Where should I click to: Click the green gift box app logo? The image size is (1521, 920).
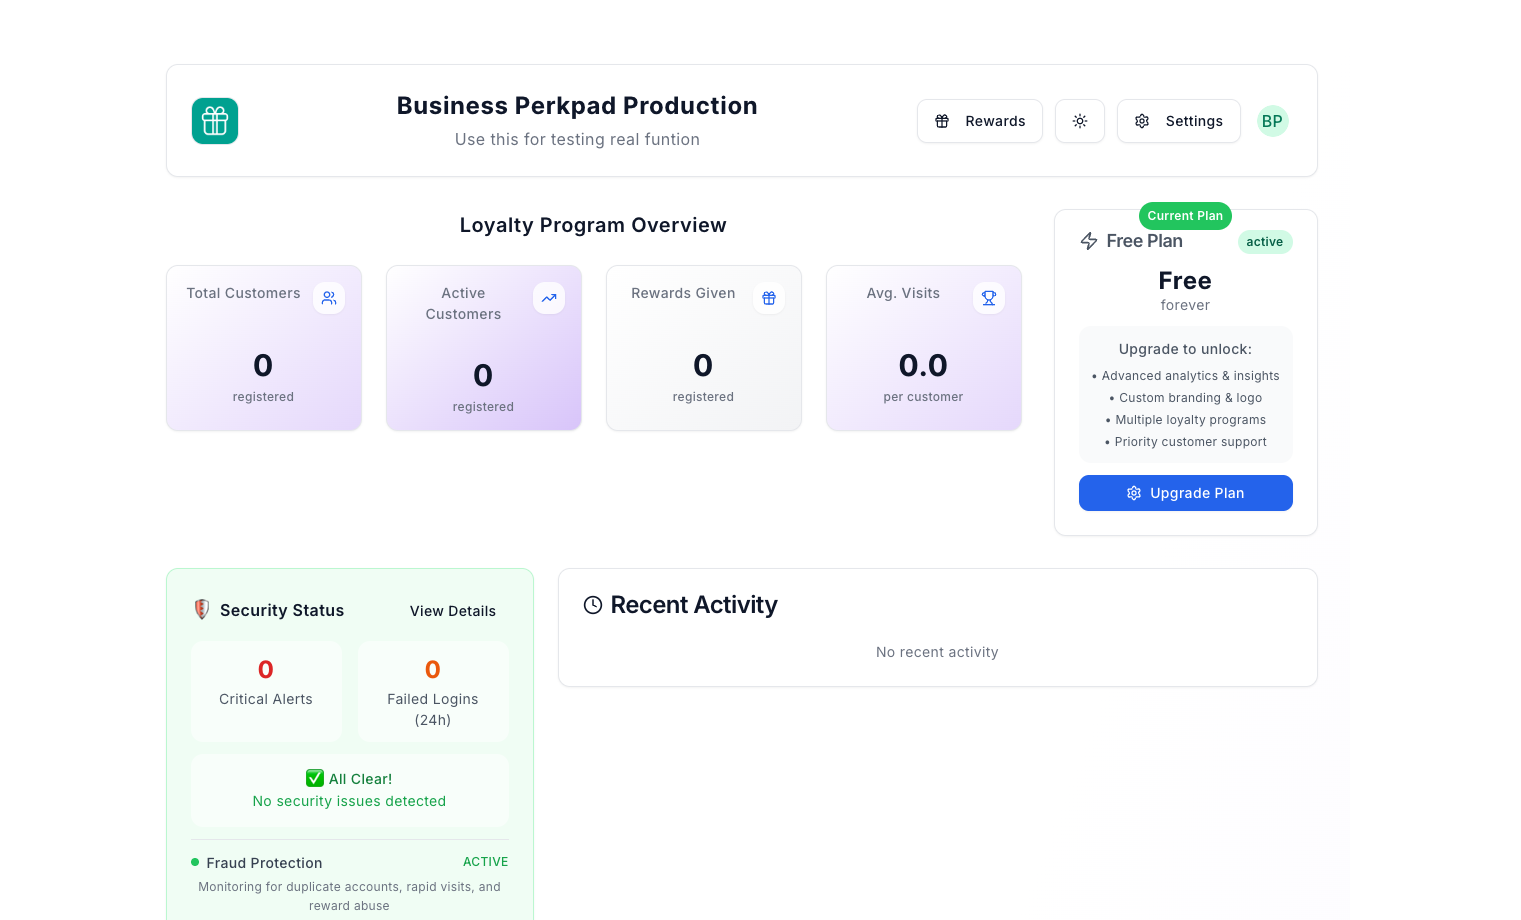point(215,121)
